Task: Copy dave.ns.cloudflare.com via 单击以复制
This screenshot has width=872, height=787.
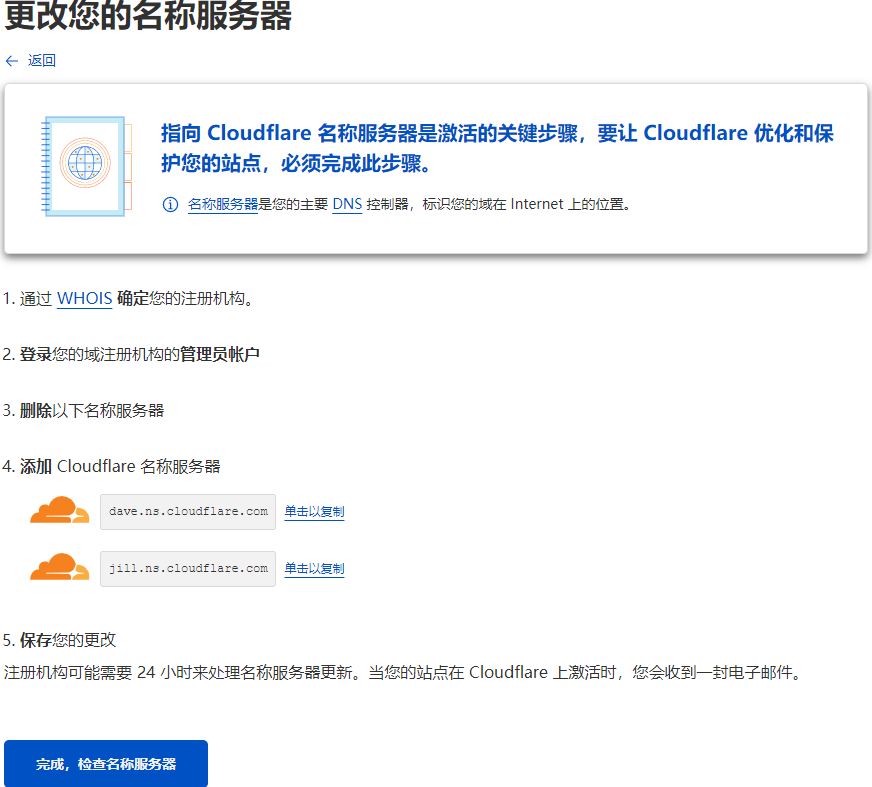Action: [314, 512]
